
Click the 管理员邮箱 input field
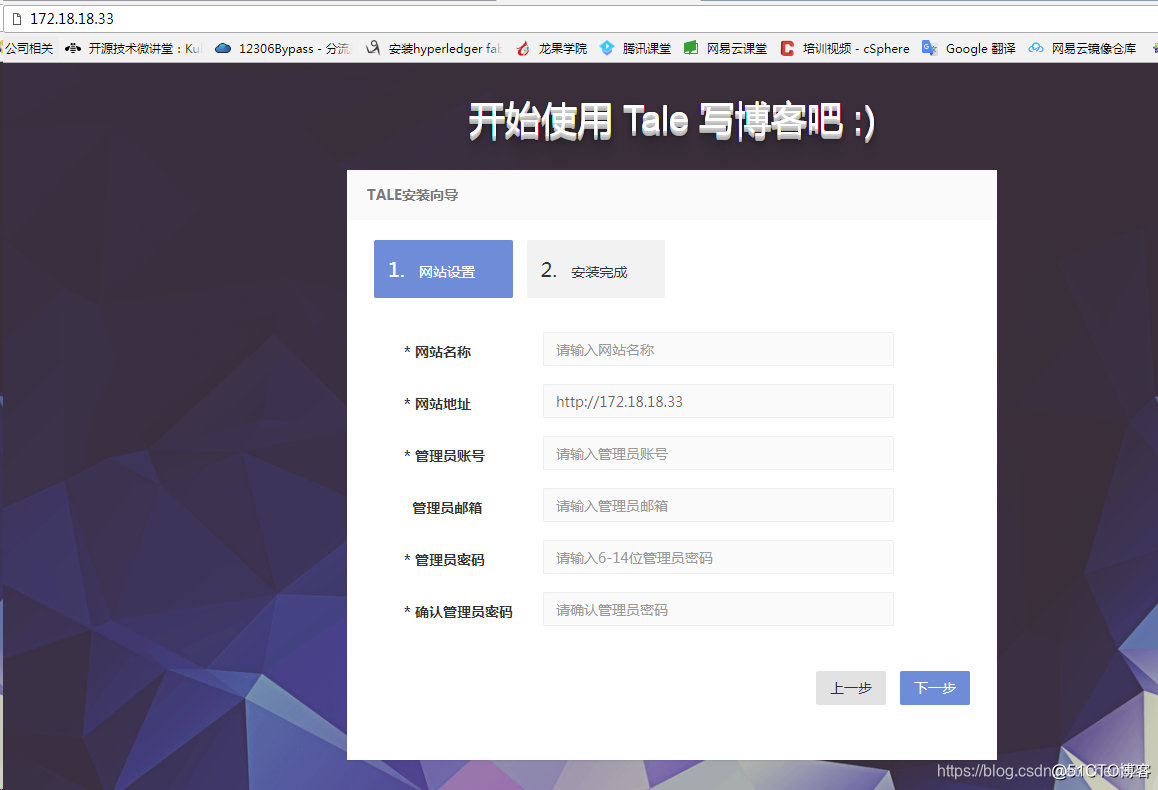pos(717,505)
